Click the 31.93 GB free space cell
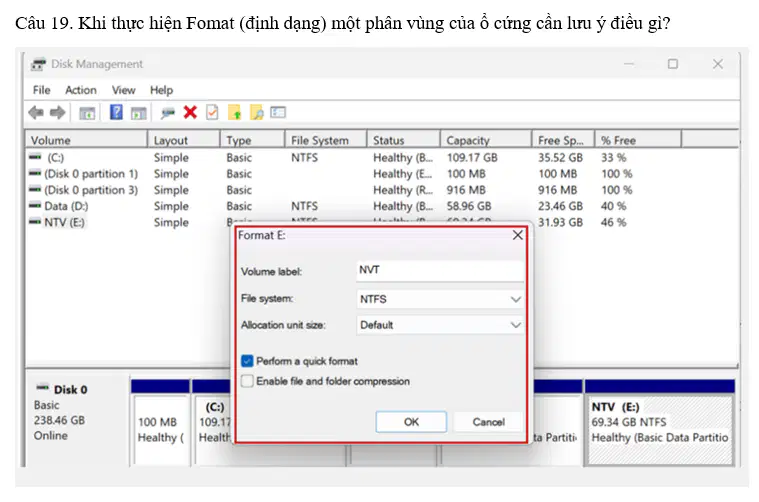Screen dimensions: 759x502 pos(560,222)
